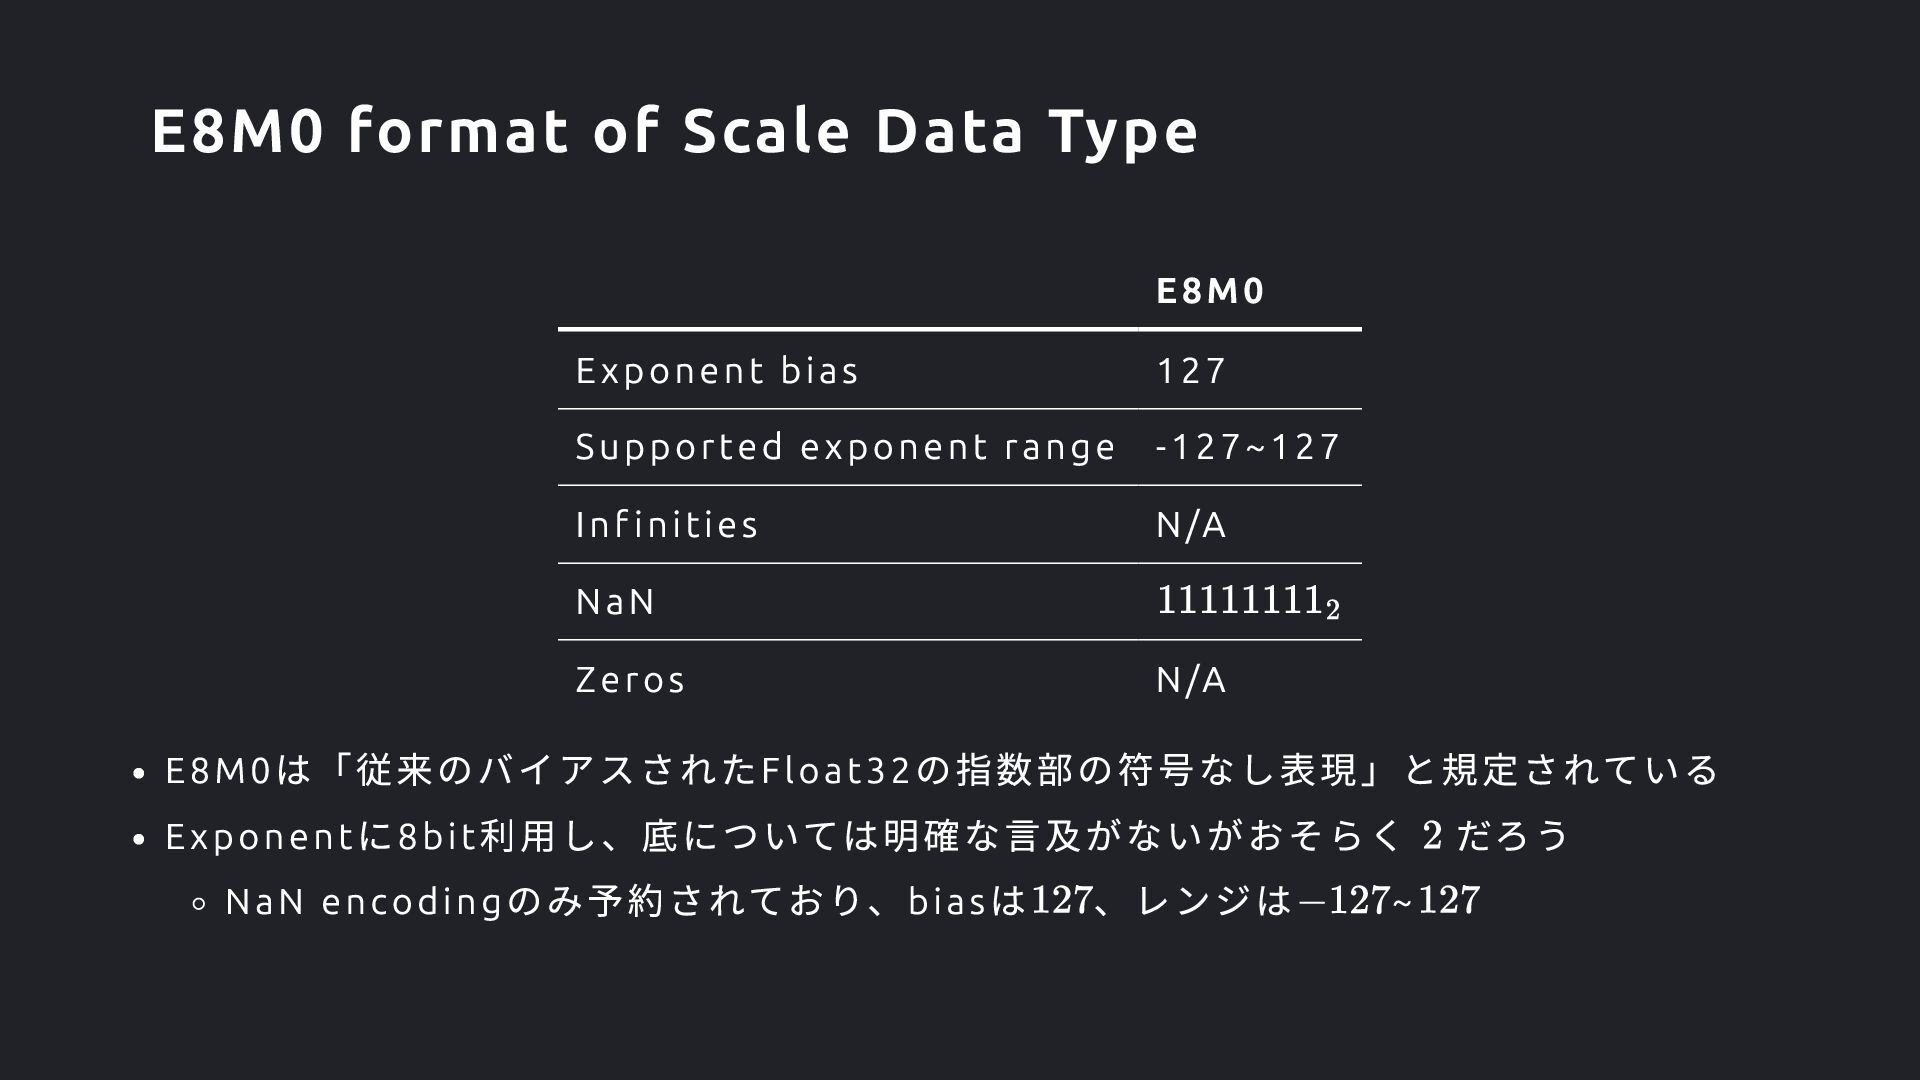
Task: Select the −127~127 range in sub-bullet
Action: (1388, 901)
